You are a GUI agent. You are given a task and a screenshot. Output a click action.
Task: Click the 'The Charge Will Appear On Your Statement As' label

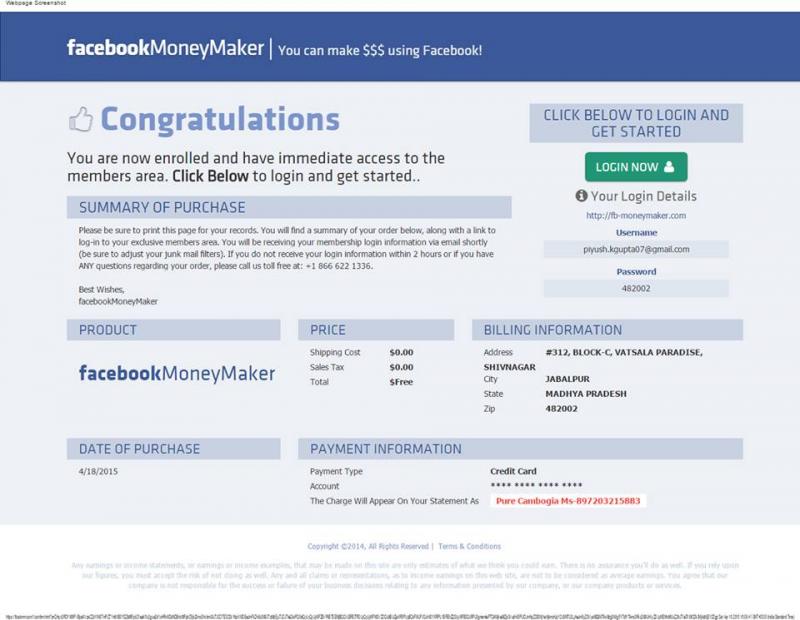point(394,501)
